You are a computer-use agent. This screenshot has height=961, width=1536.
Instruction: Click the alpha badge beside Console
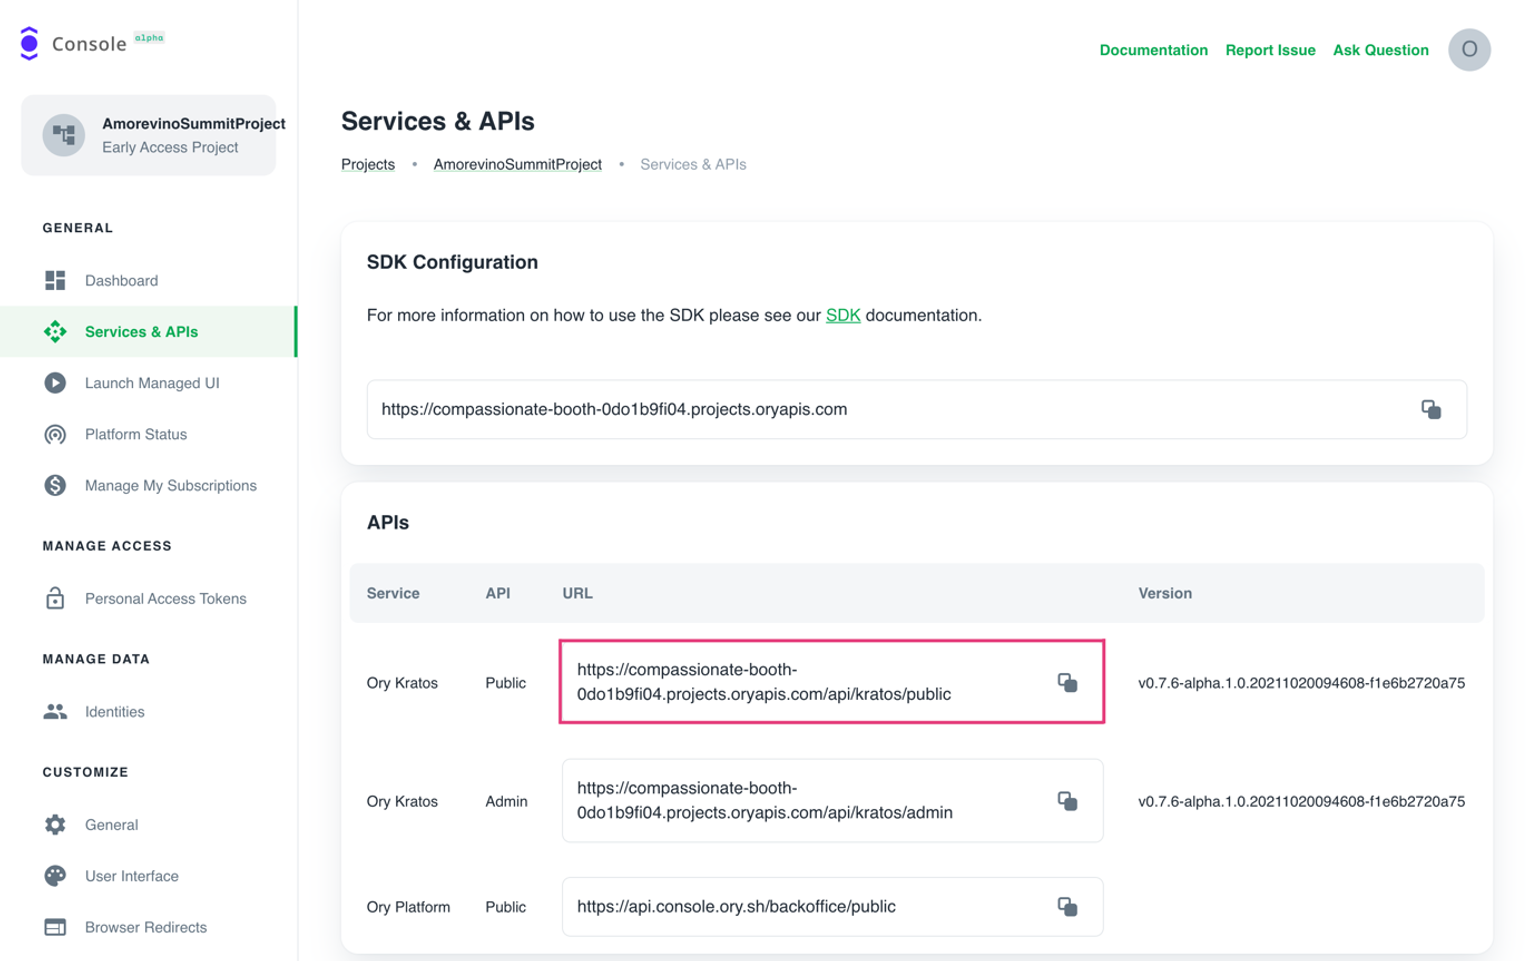coord(149,38)
